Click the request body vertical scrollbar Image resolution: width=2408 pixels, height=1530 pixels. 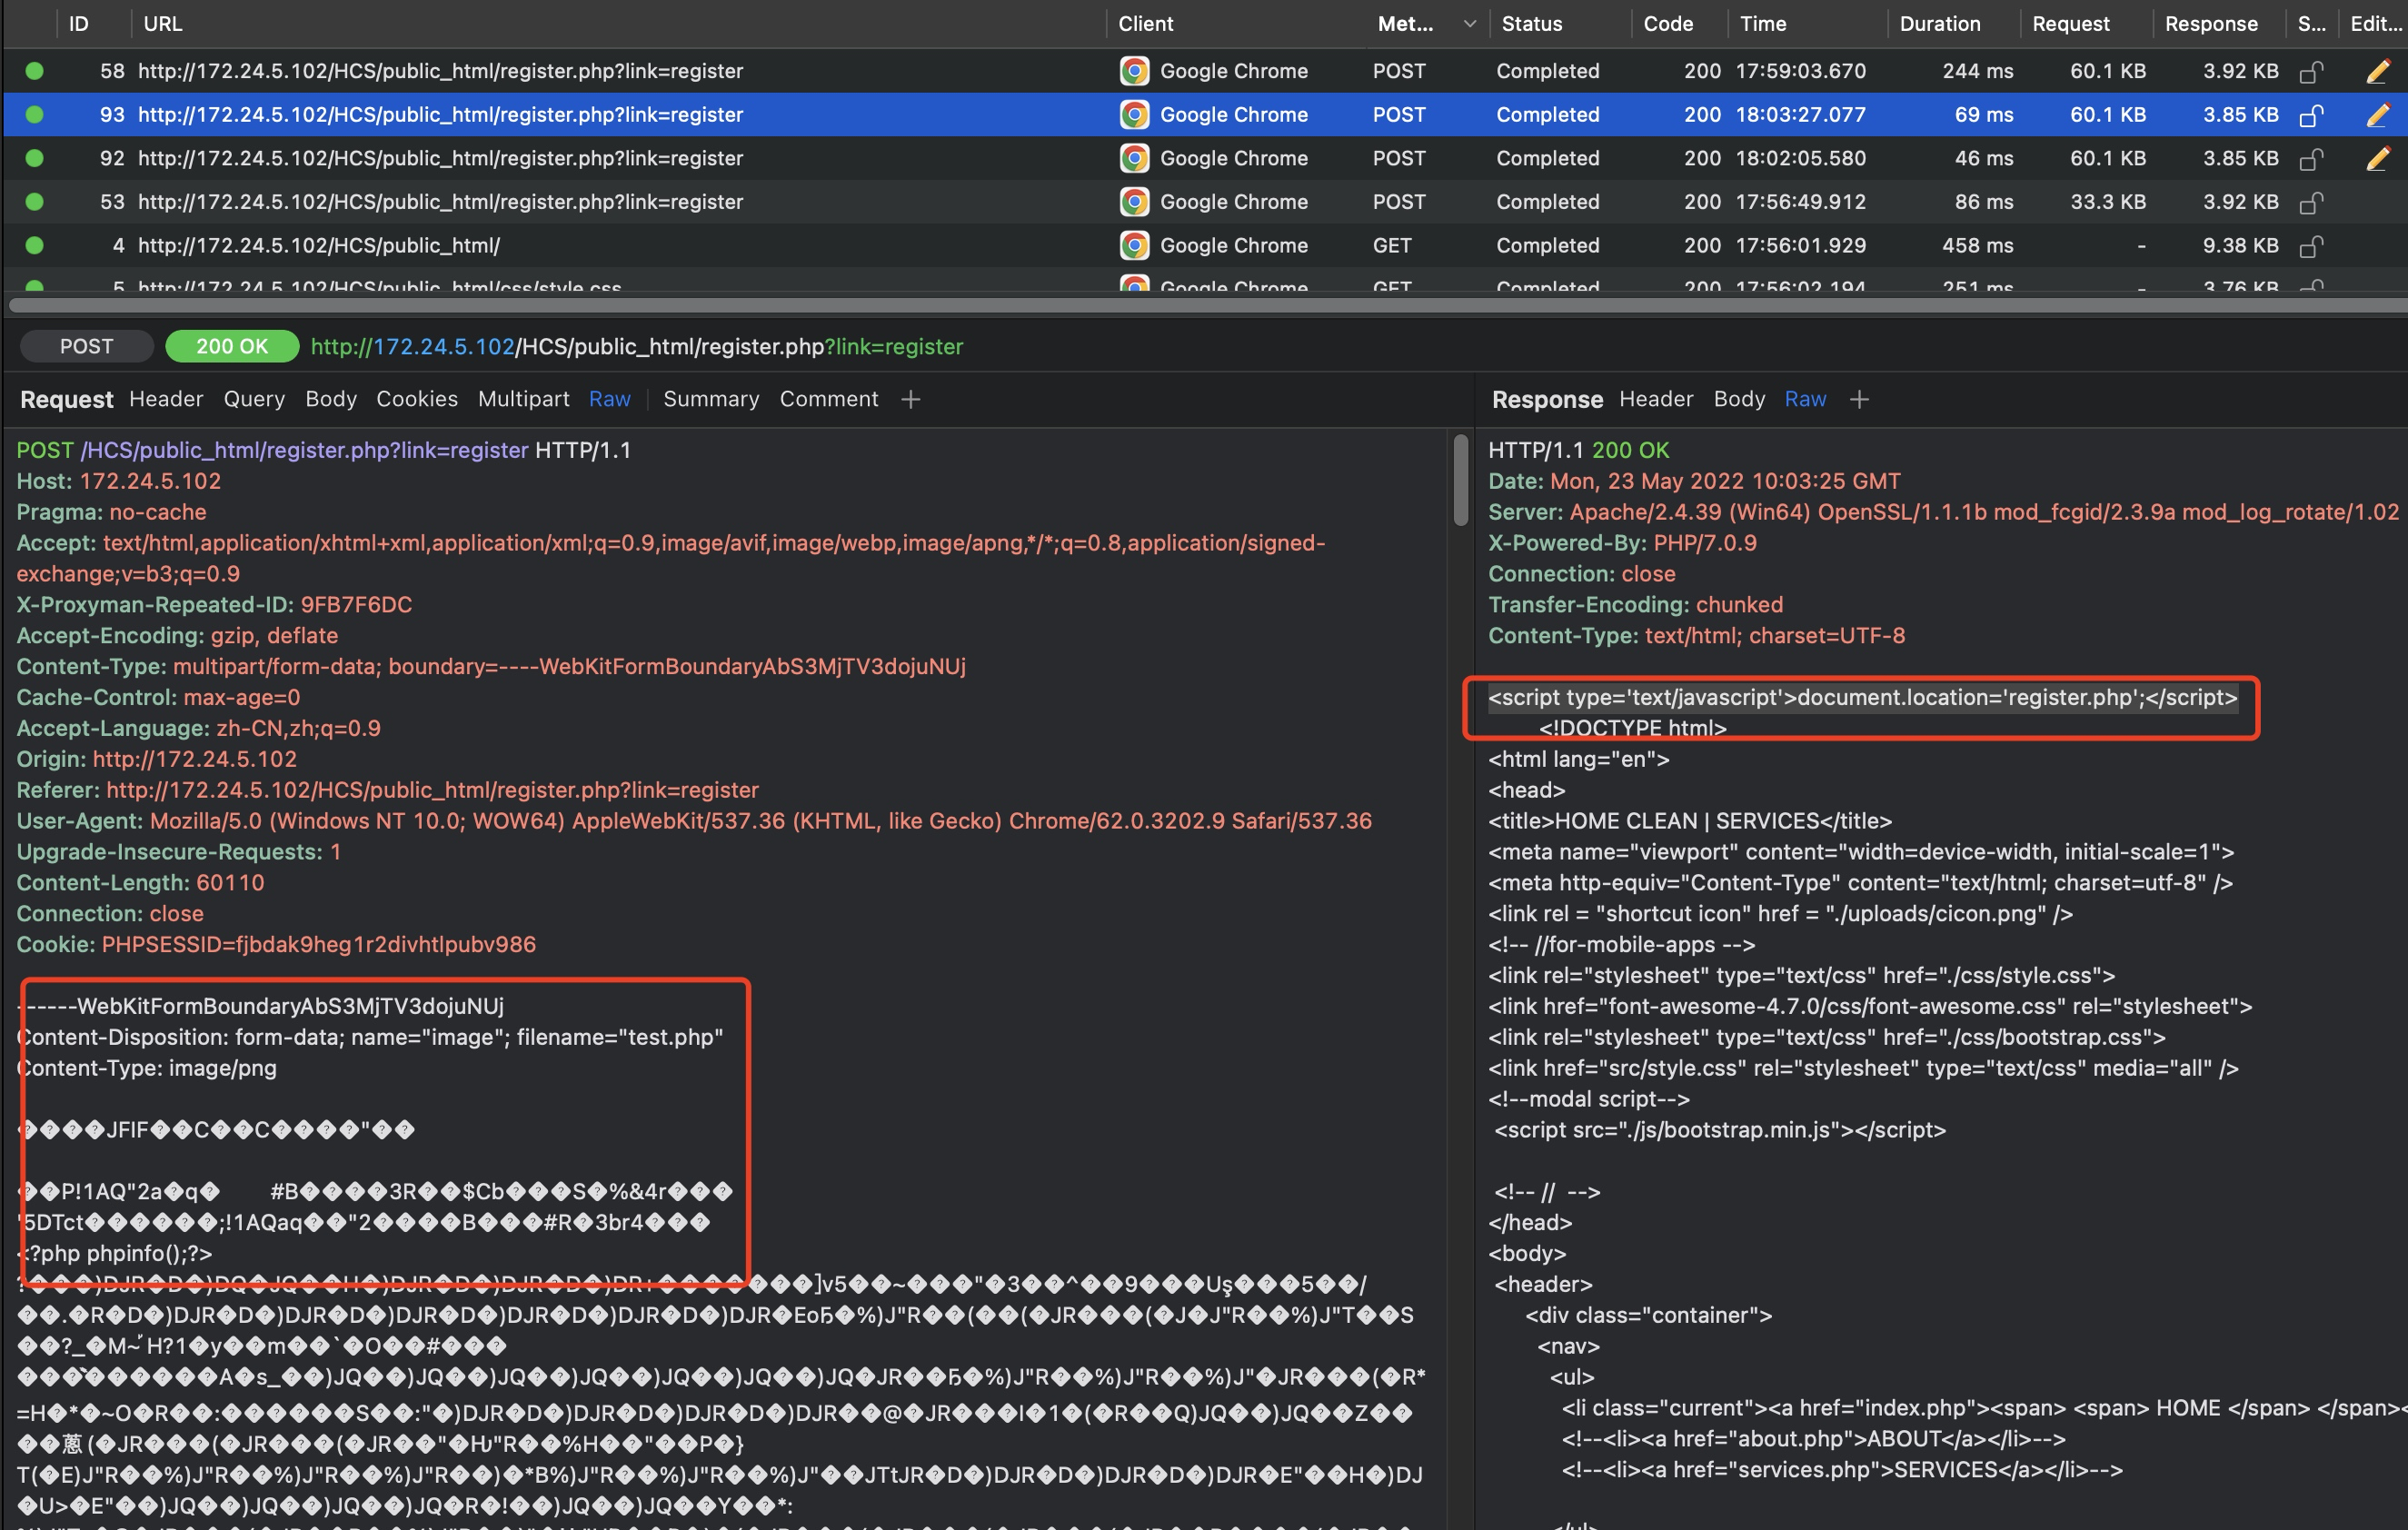tap(1460, 480)
